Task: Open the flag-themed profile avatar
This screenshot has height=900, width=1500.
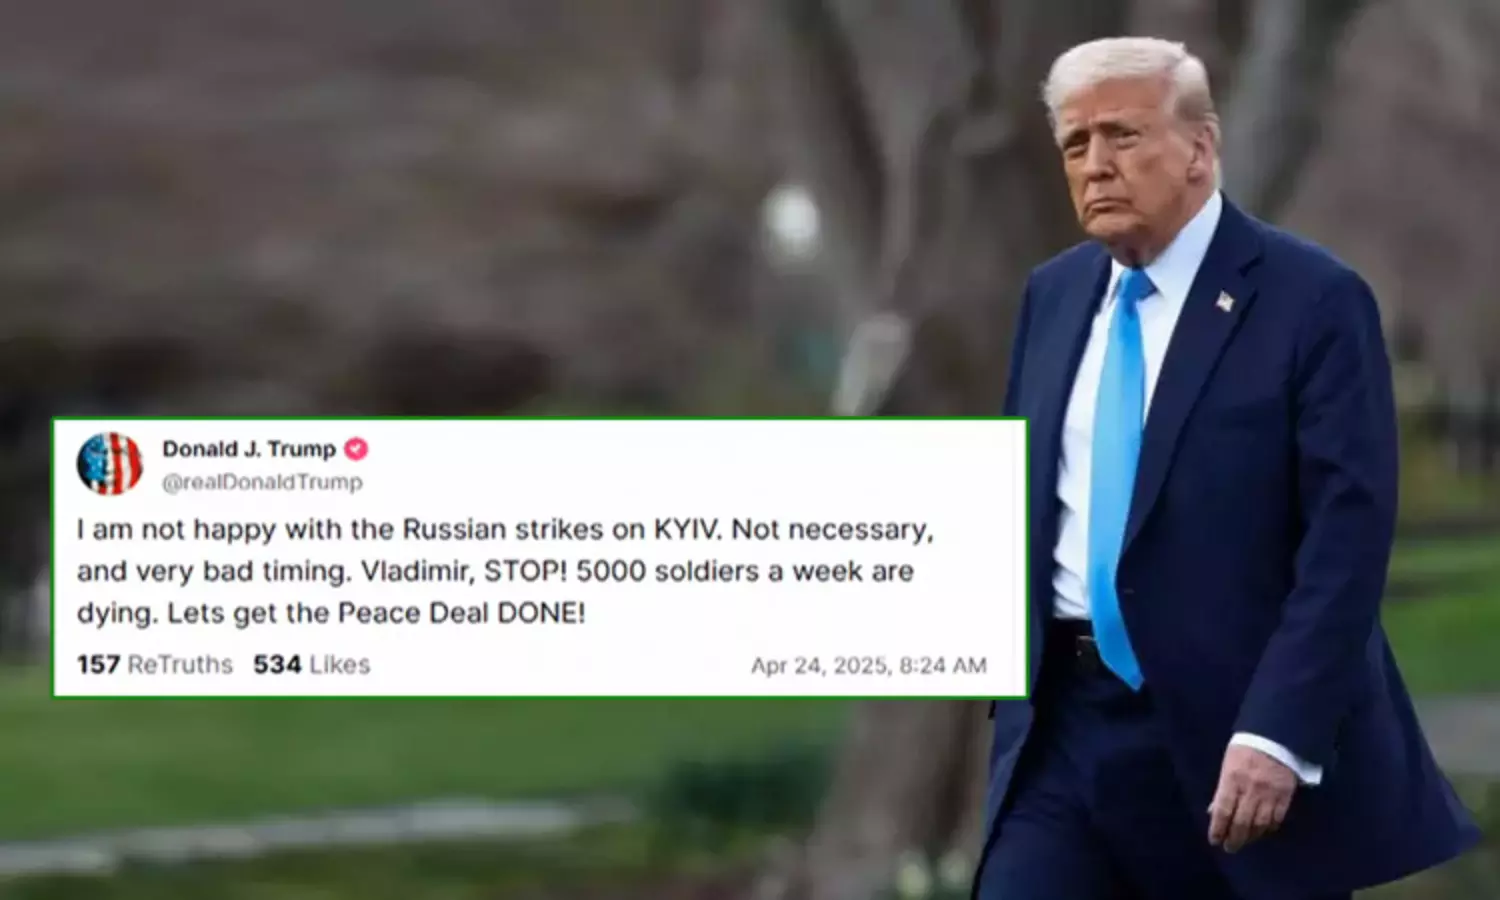Action: pos(110,464)
